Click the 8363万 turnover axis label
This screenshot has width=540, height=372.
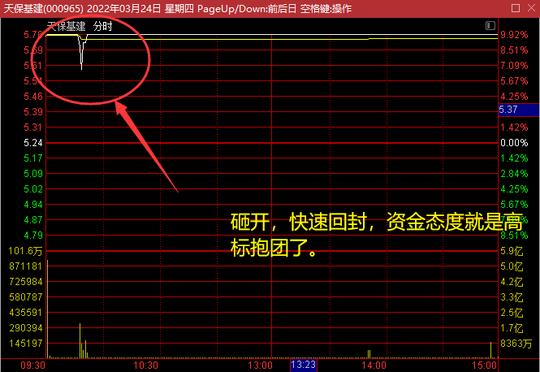point(516,343)
